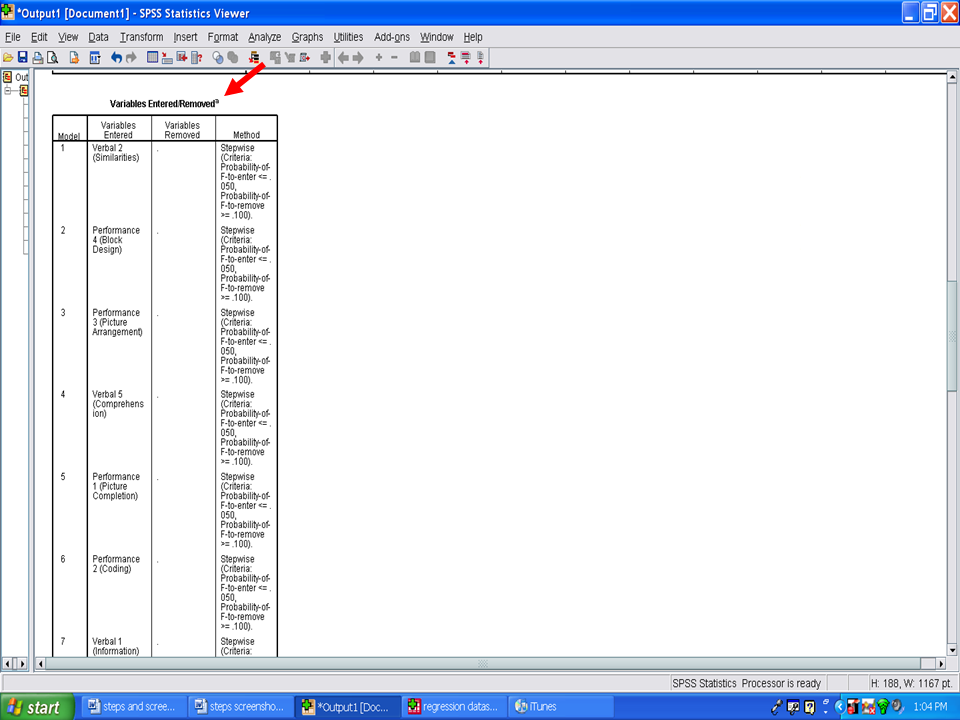
Task: Click the Print icon in toolbar
Action: (x=37, y=58)
